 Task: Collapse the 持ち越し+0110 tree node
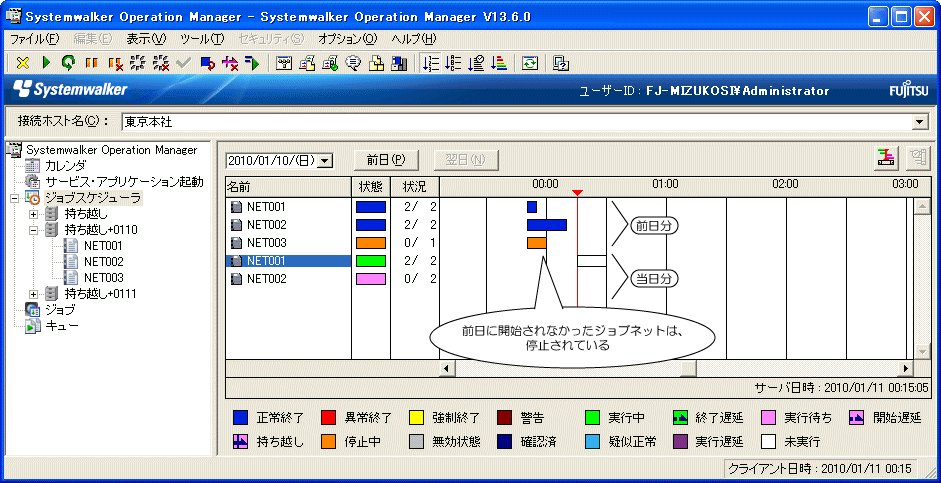34,230
